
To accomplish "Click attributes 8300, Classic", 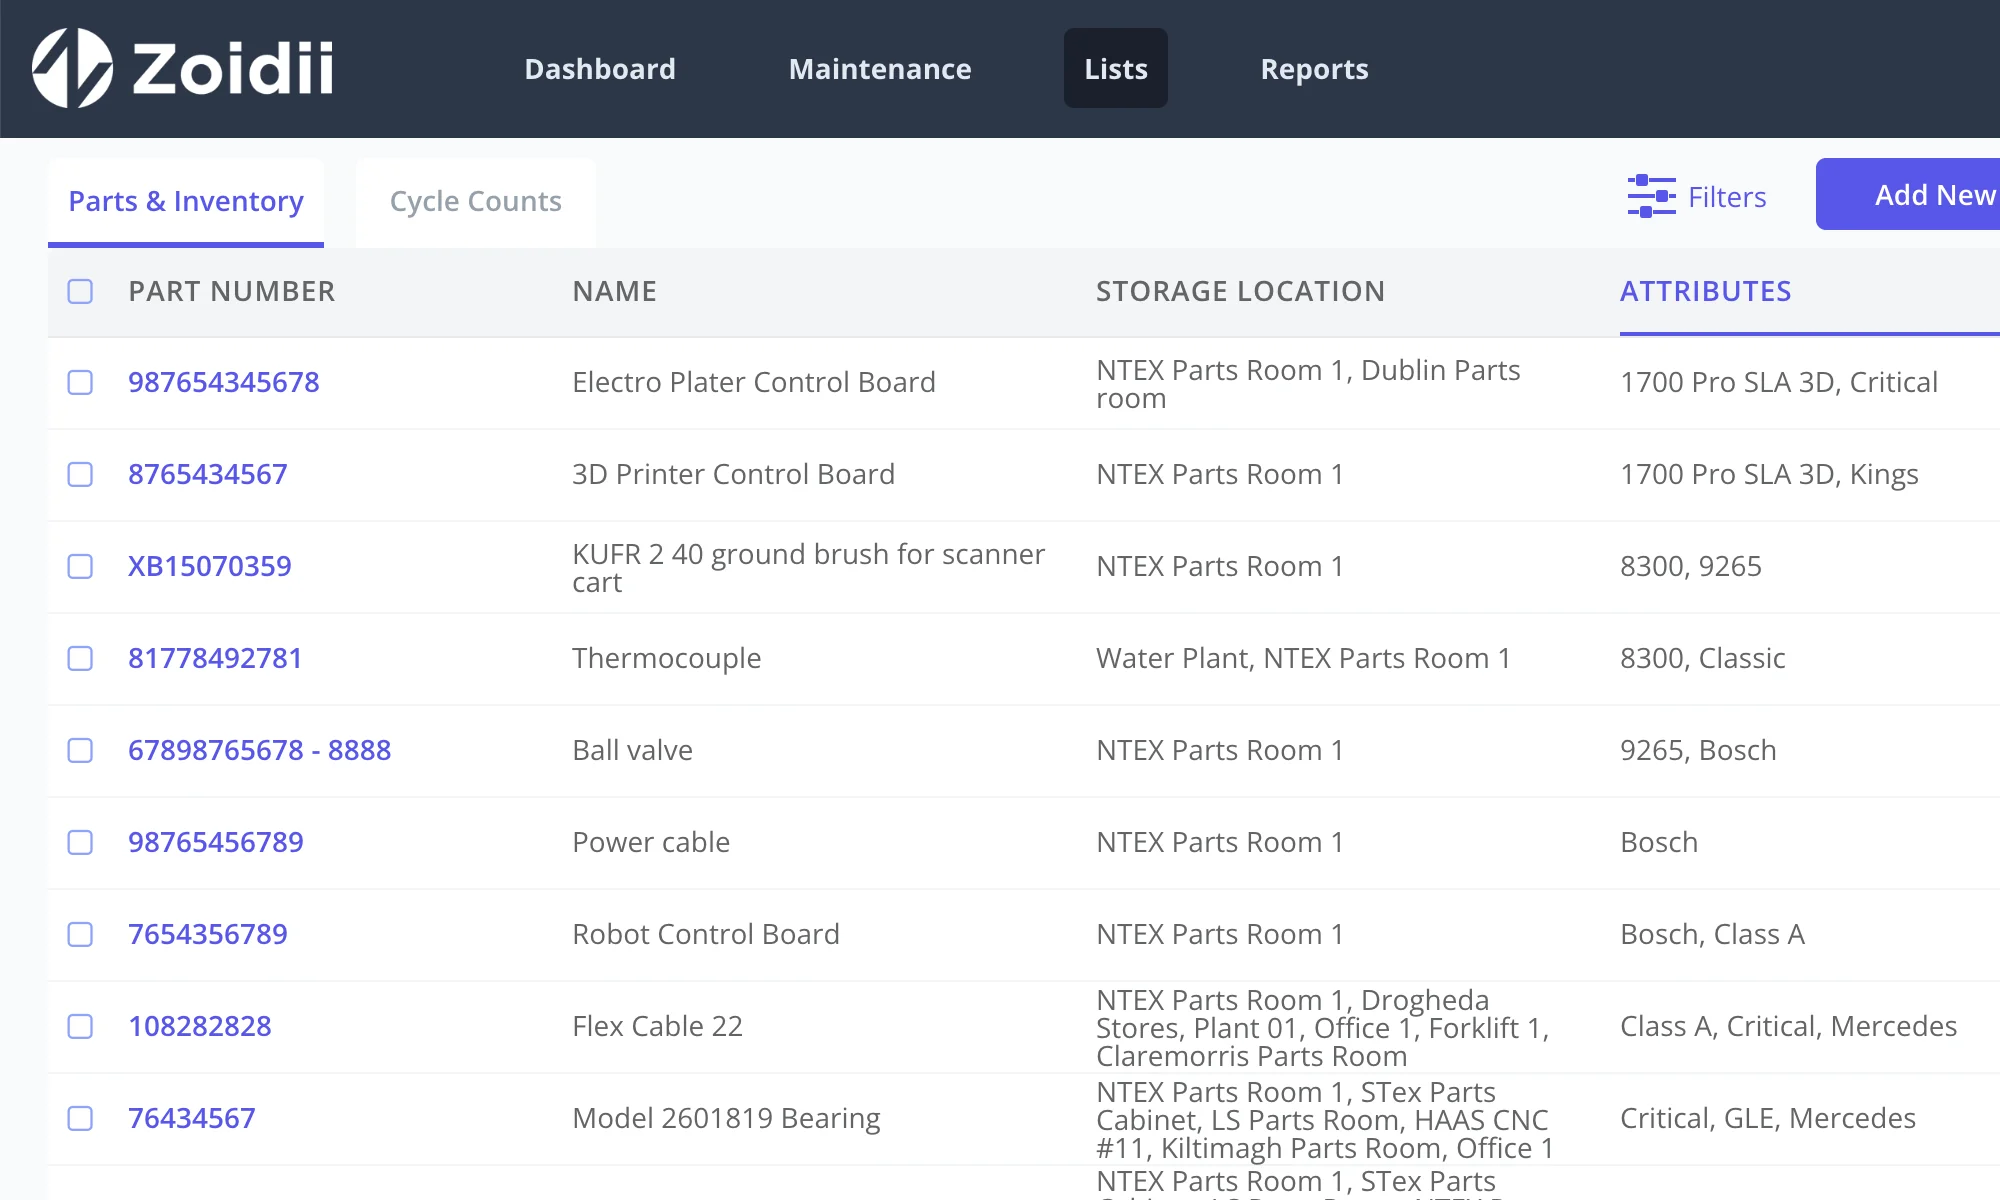I will click(x=1703, y=658).
